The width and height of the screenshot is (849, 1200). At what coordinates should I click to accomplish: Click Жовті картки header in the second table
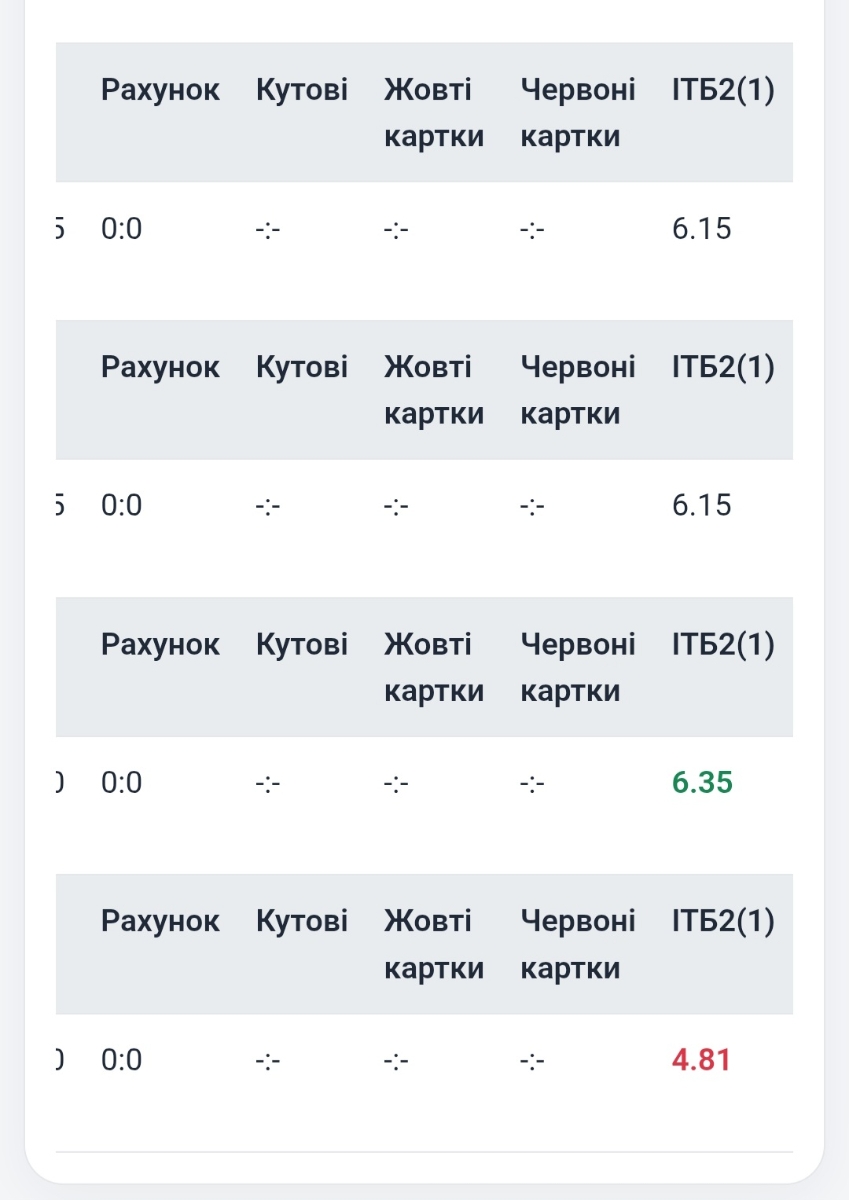(433, 390)
